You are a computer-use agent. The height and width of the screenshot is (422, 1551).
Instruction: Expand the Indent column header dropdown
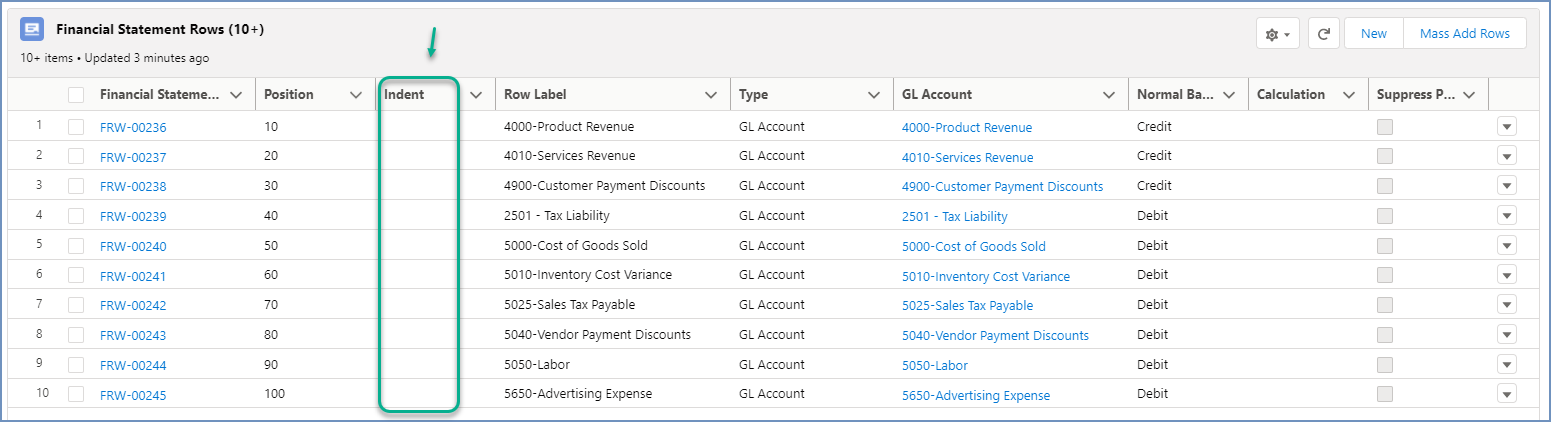(476, 95)
